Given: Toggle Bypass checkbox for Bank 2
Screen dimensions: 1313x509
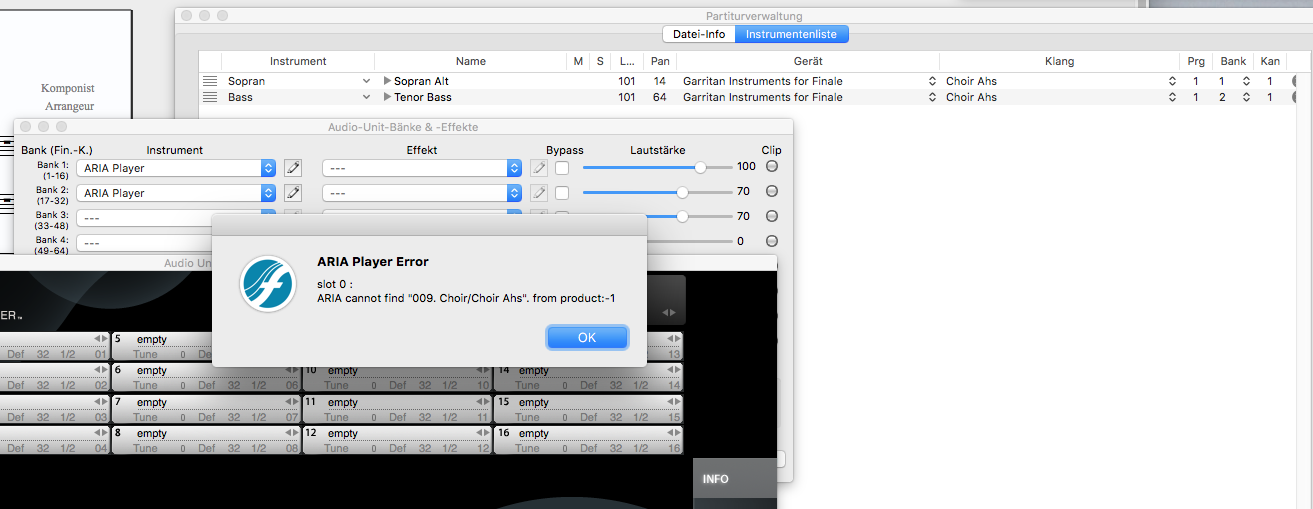Looking at the screenshot, I should (x=562, y=193).
